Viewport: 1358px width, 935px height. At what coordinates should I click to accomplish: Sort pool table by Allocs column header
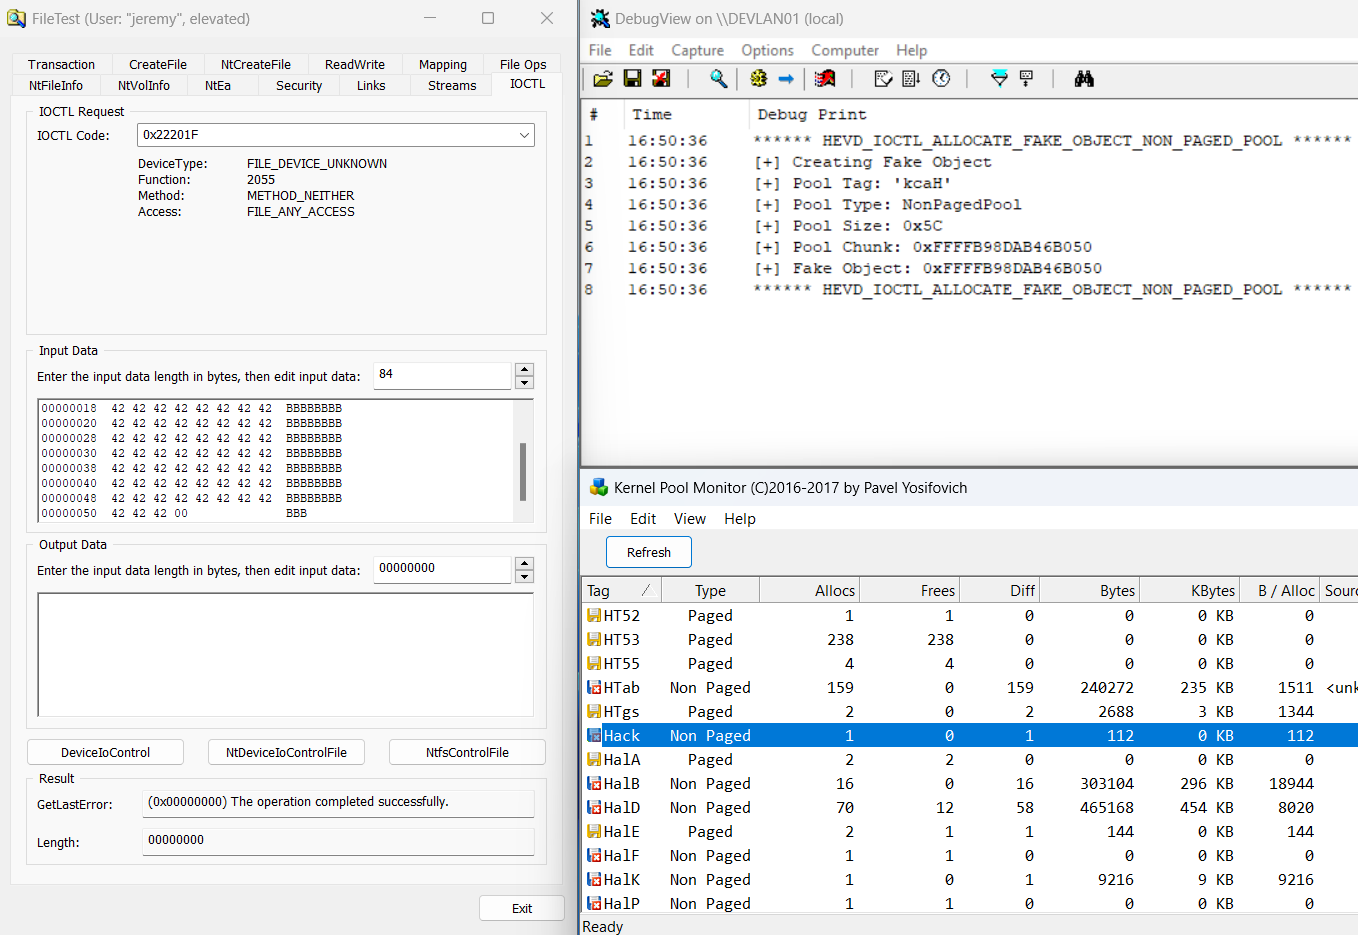pyautogui.click(x=809, y=590)
